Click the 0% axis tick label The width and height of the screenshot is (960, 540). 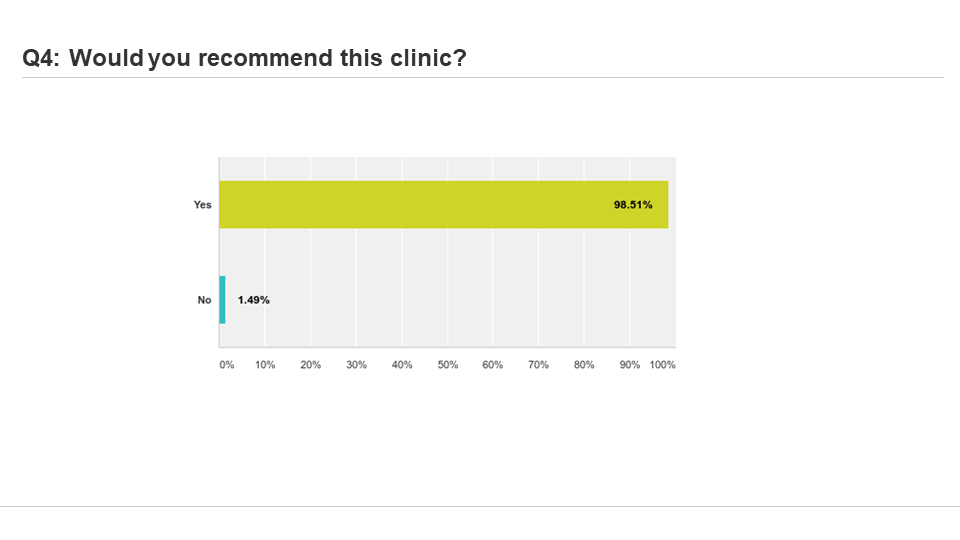(227, 365)
